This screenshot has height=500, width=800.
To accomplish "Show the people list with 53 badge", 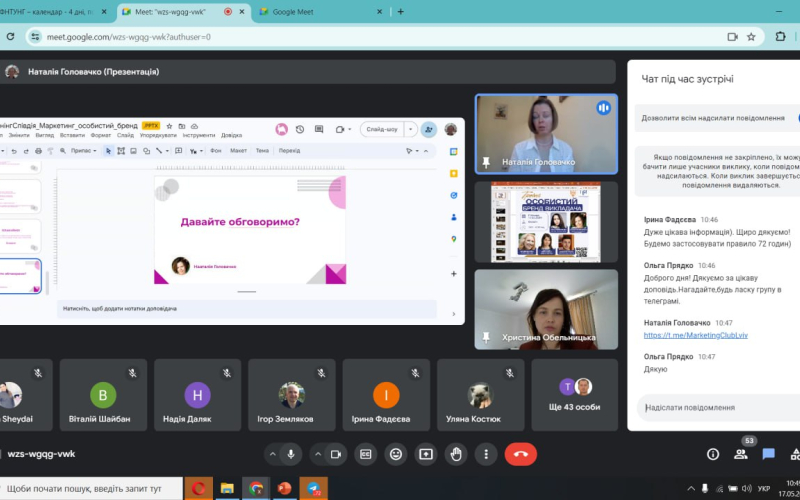I will point(741,454).
